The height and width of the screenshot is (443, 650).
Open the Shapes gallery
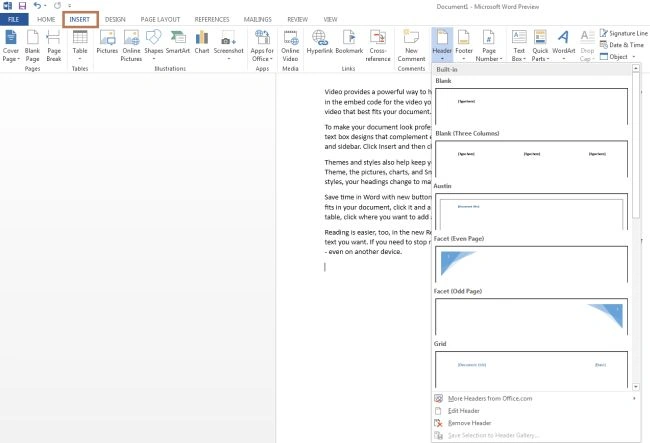tap(154, 46)
